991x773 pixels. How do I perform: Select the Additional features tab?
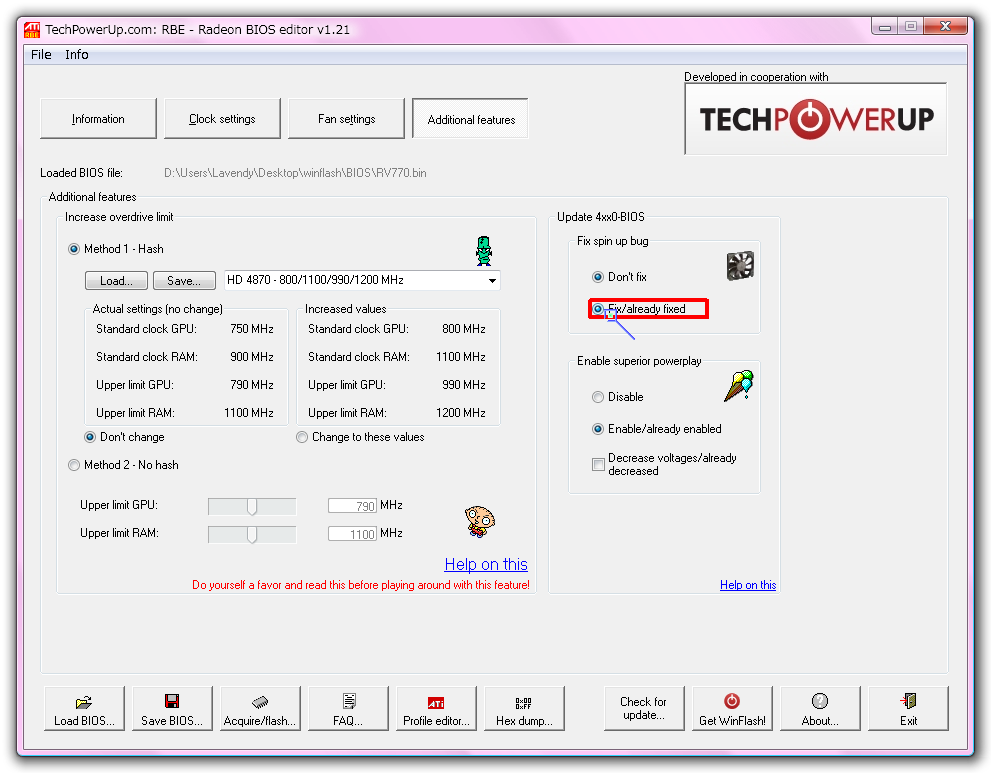click(x=470, y=119)
